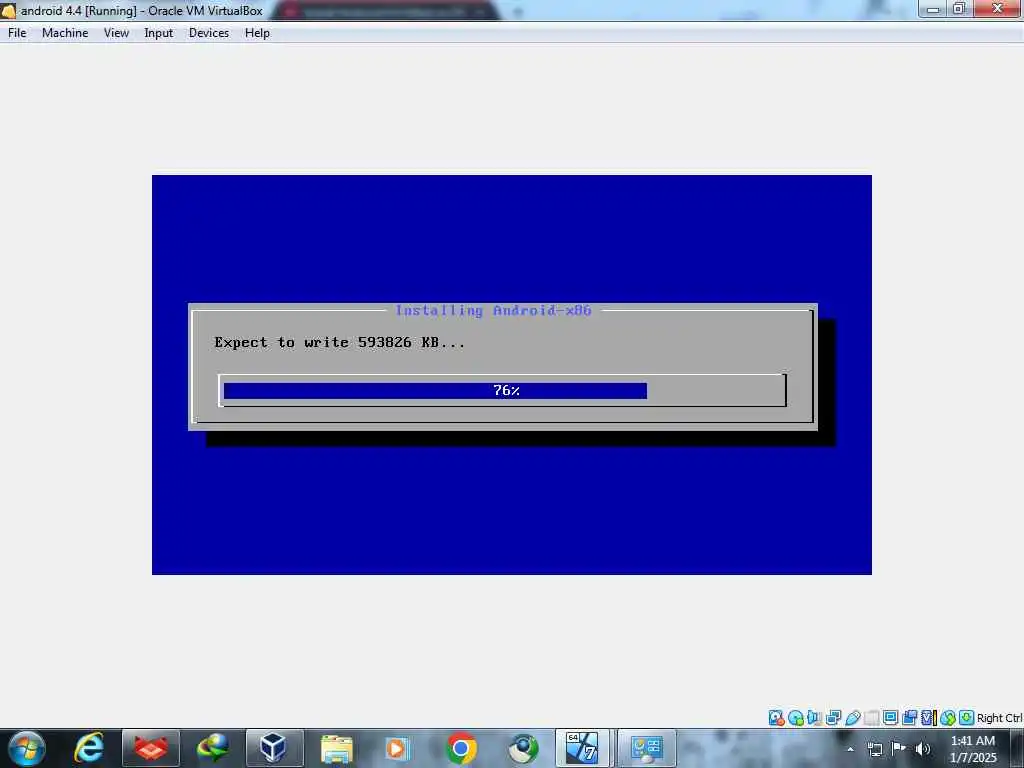The width and height of the screenshot is (1024, 768).
Task: Click the mouse integration status icon
Action: point(948,718)
